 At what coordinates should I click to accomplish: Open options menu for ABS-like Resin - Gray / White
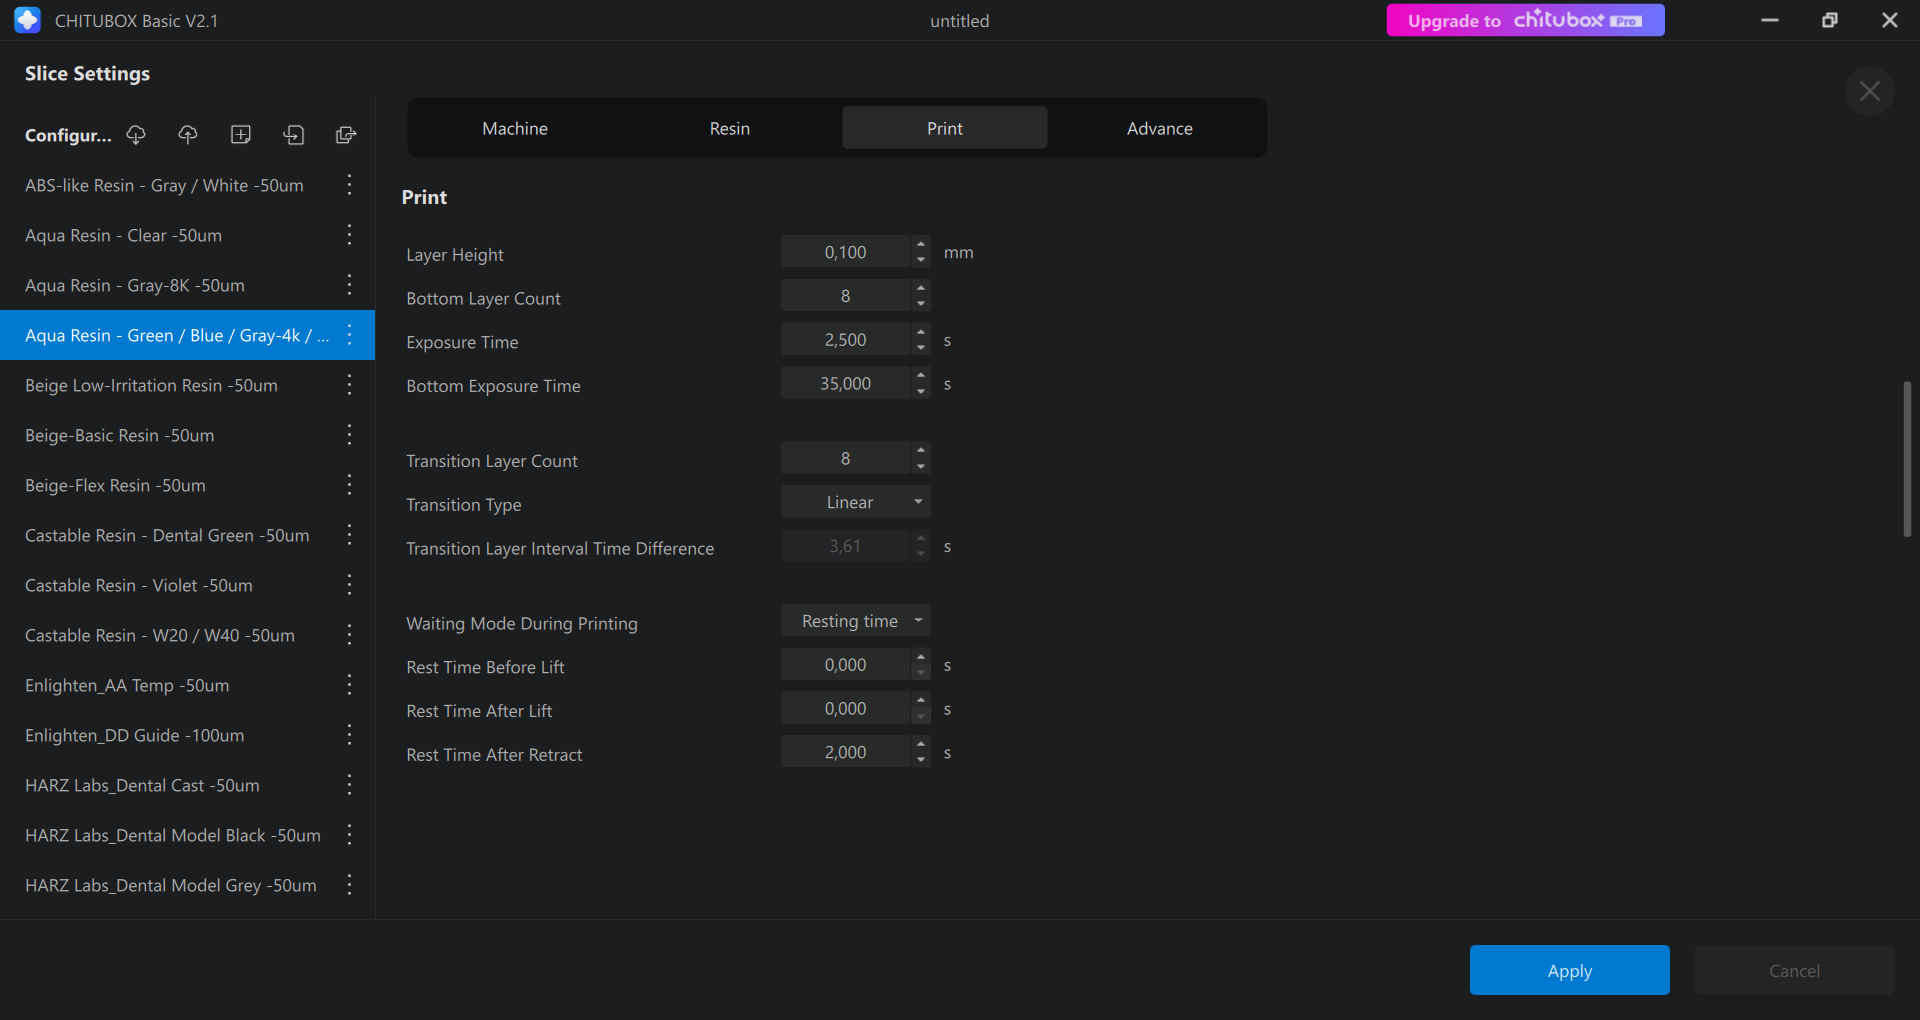pos(349,185)
